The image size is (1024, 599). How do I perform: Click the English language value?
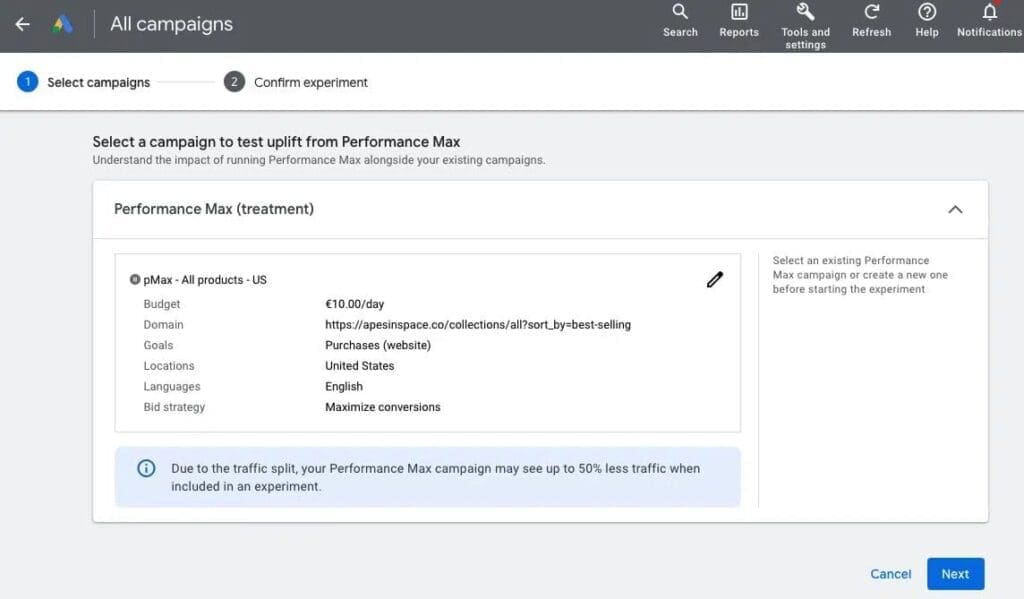344,386
